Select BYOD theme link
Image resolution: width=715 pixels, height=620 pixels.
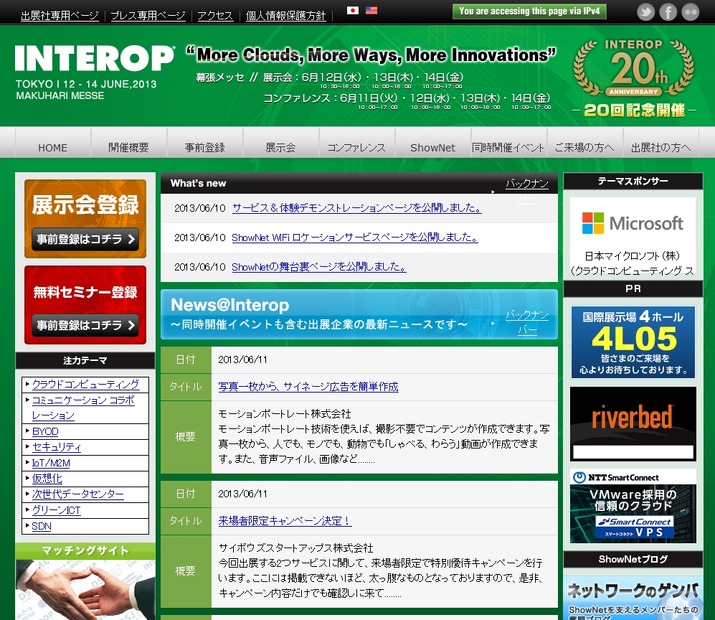click(x=45, y=431)
